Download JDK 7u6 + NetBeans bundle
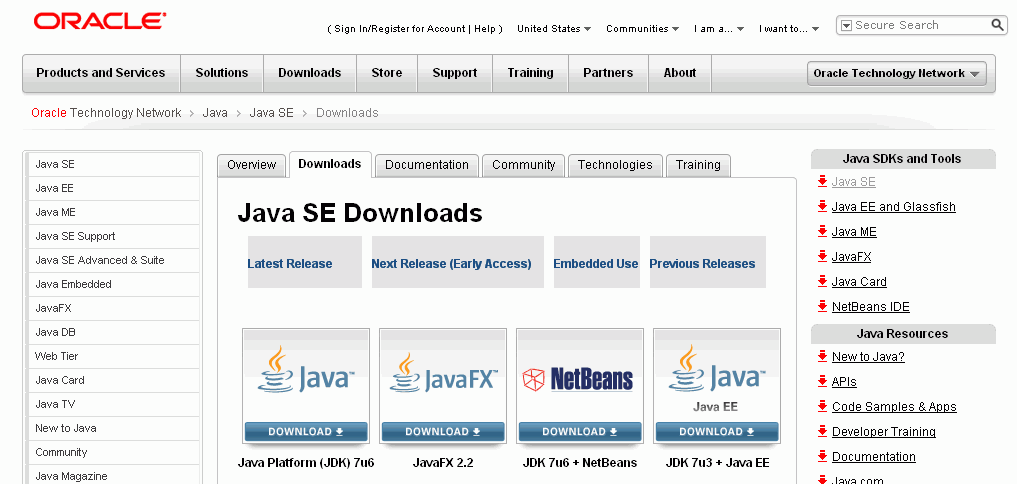Viewport: 1017px width, 484px height. [x=580, y=431]
